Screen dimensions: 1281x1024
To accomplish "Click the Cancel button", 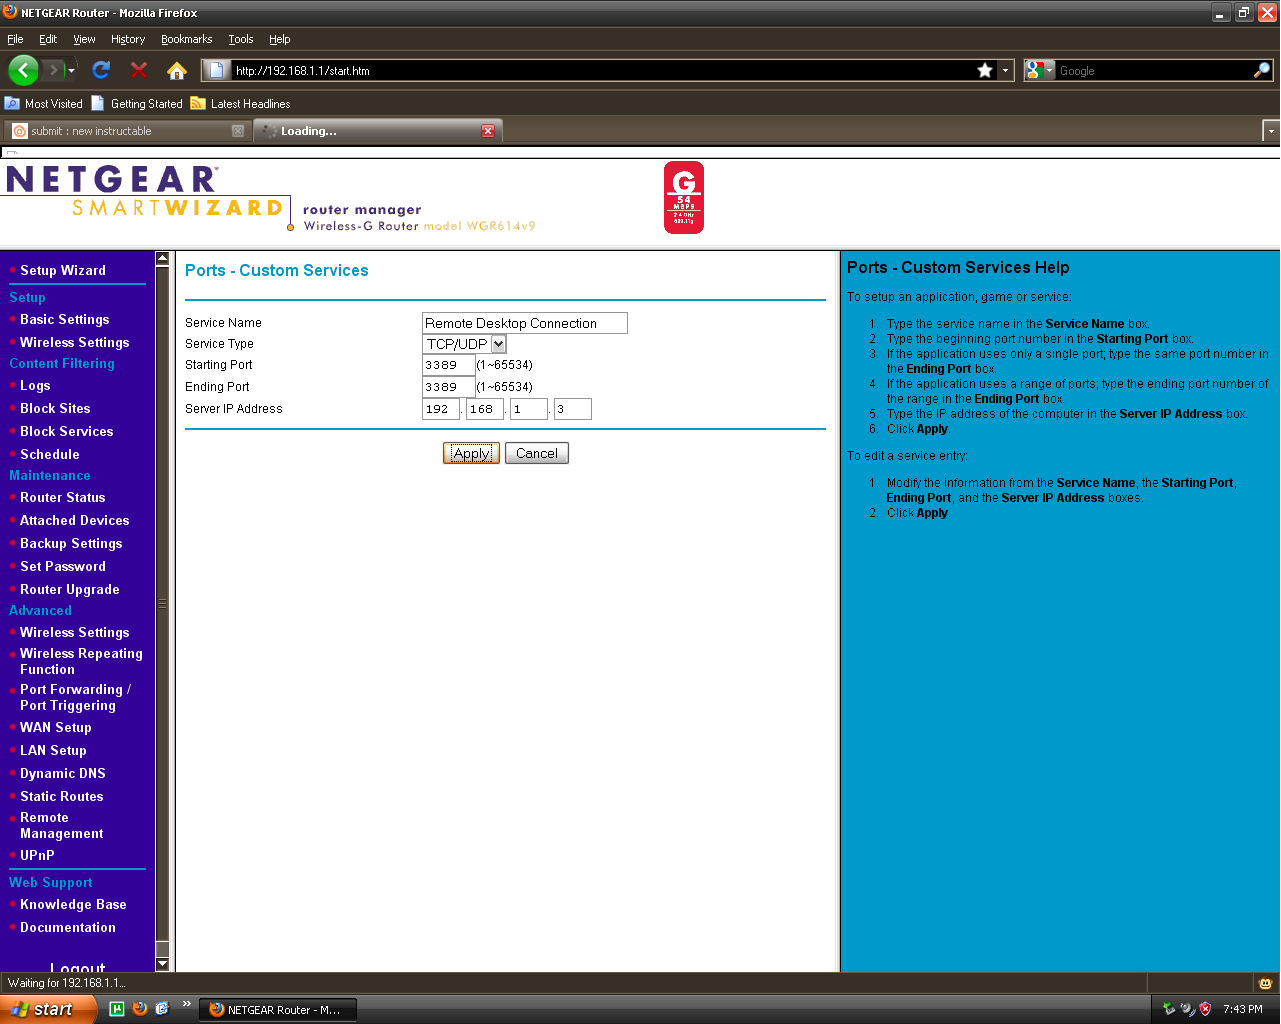I will [x=536, y=453].
